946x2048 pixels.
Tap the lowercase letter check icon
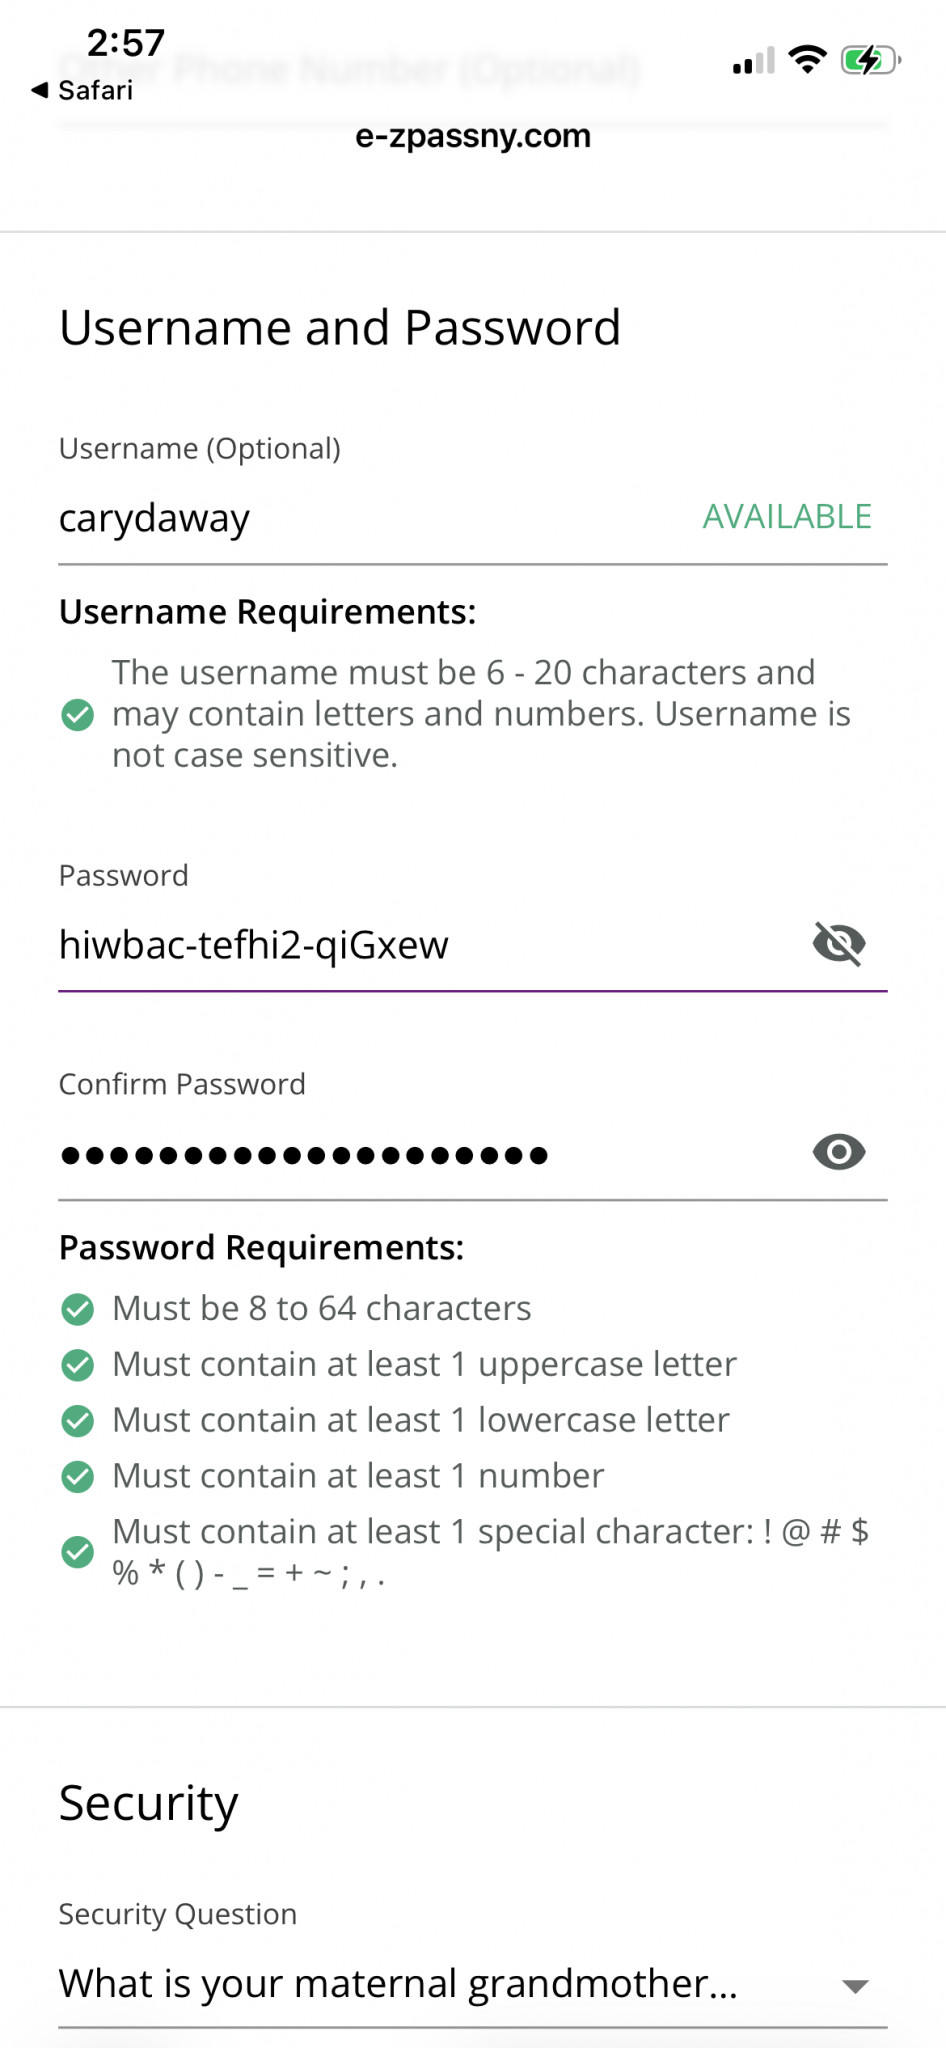pos(78,1421)
